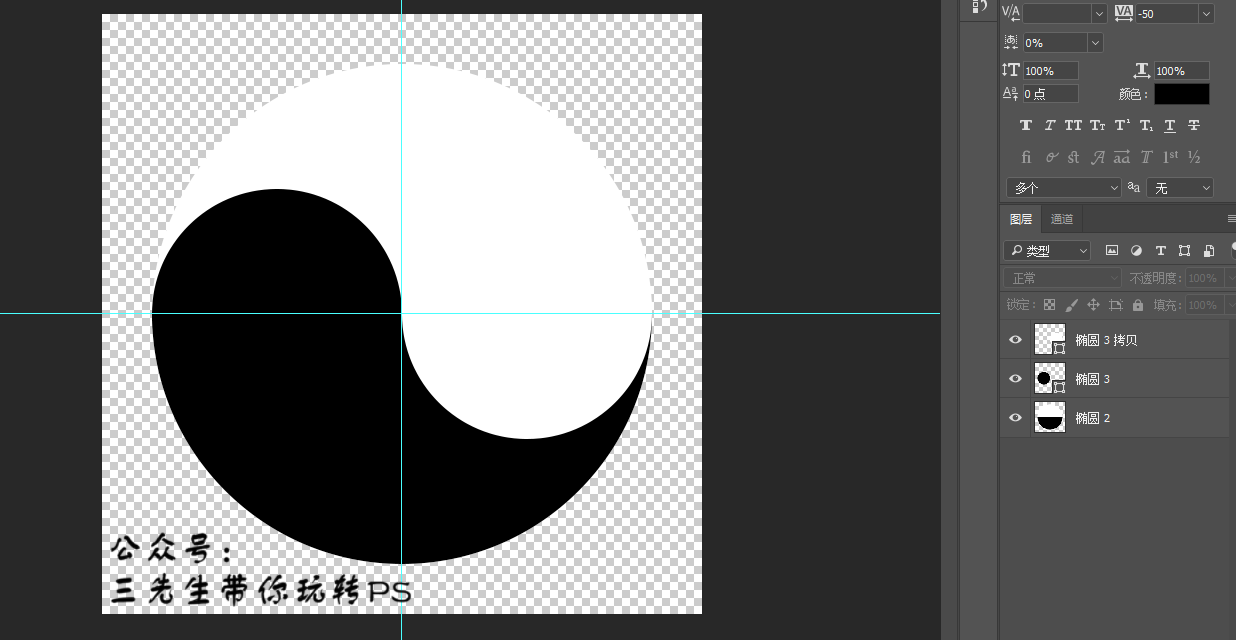The height and width of the screenshot is (640, 1236).
Task: Click the vertical scale 100% field
Action: coord(1050,71)
